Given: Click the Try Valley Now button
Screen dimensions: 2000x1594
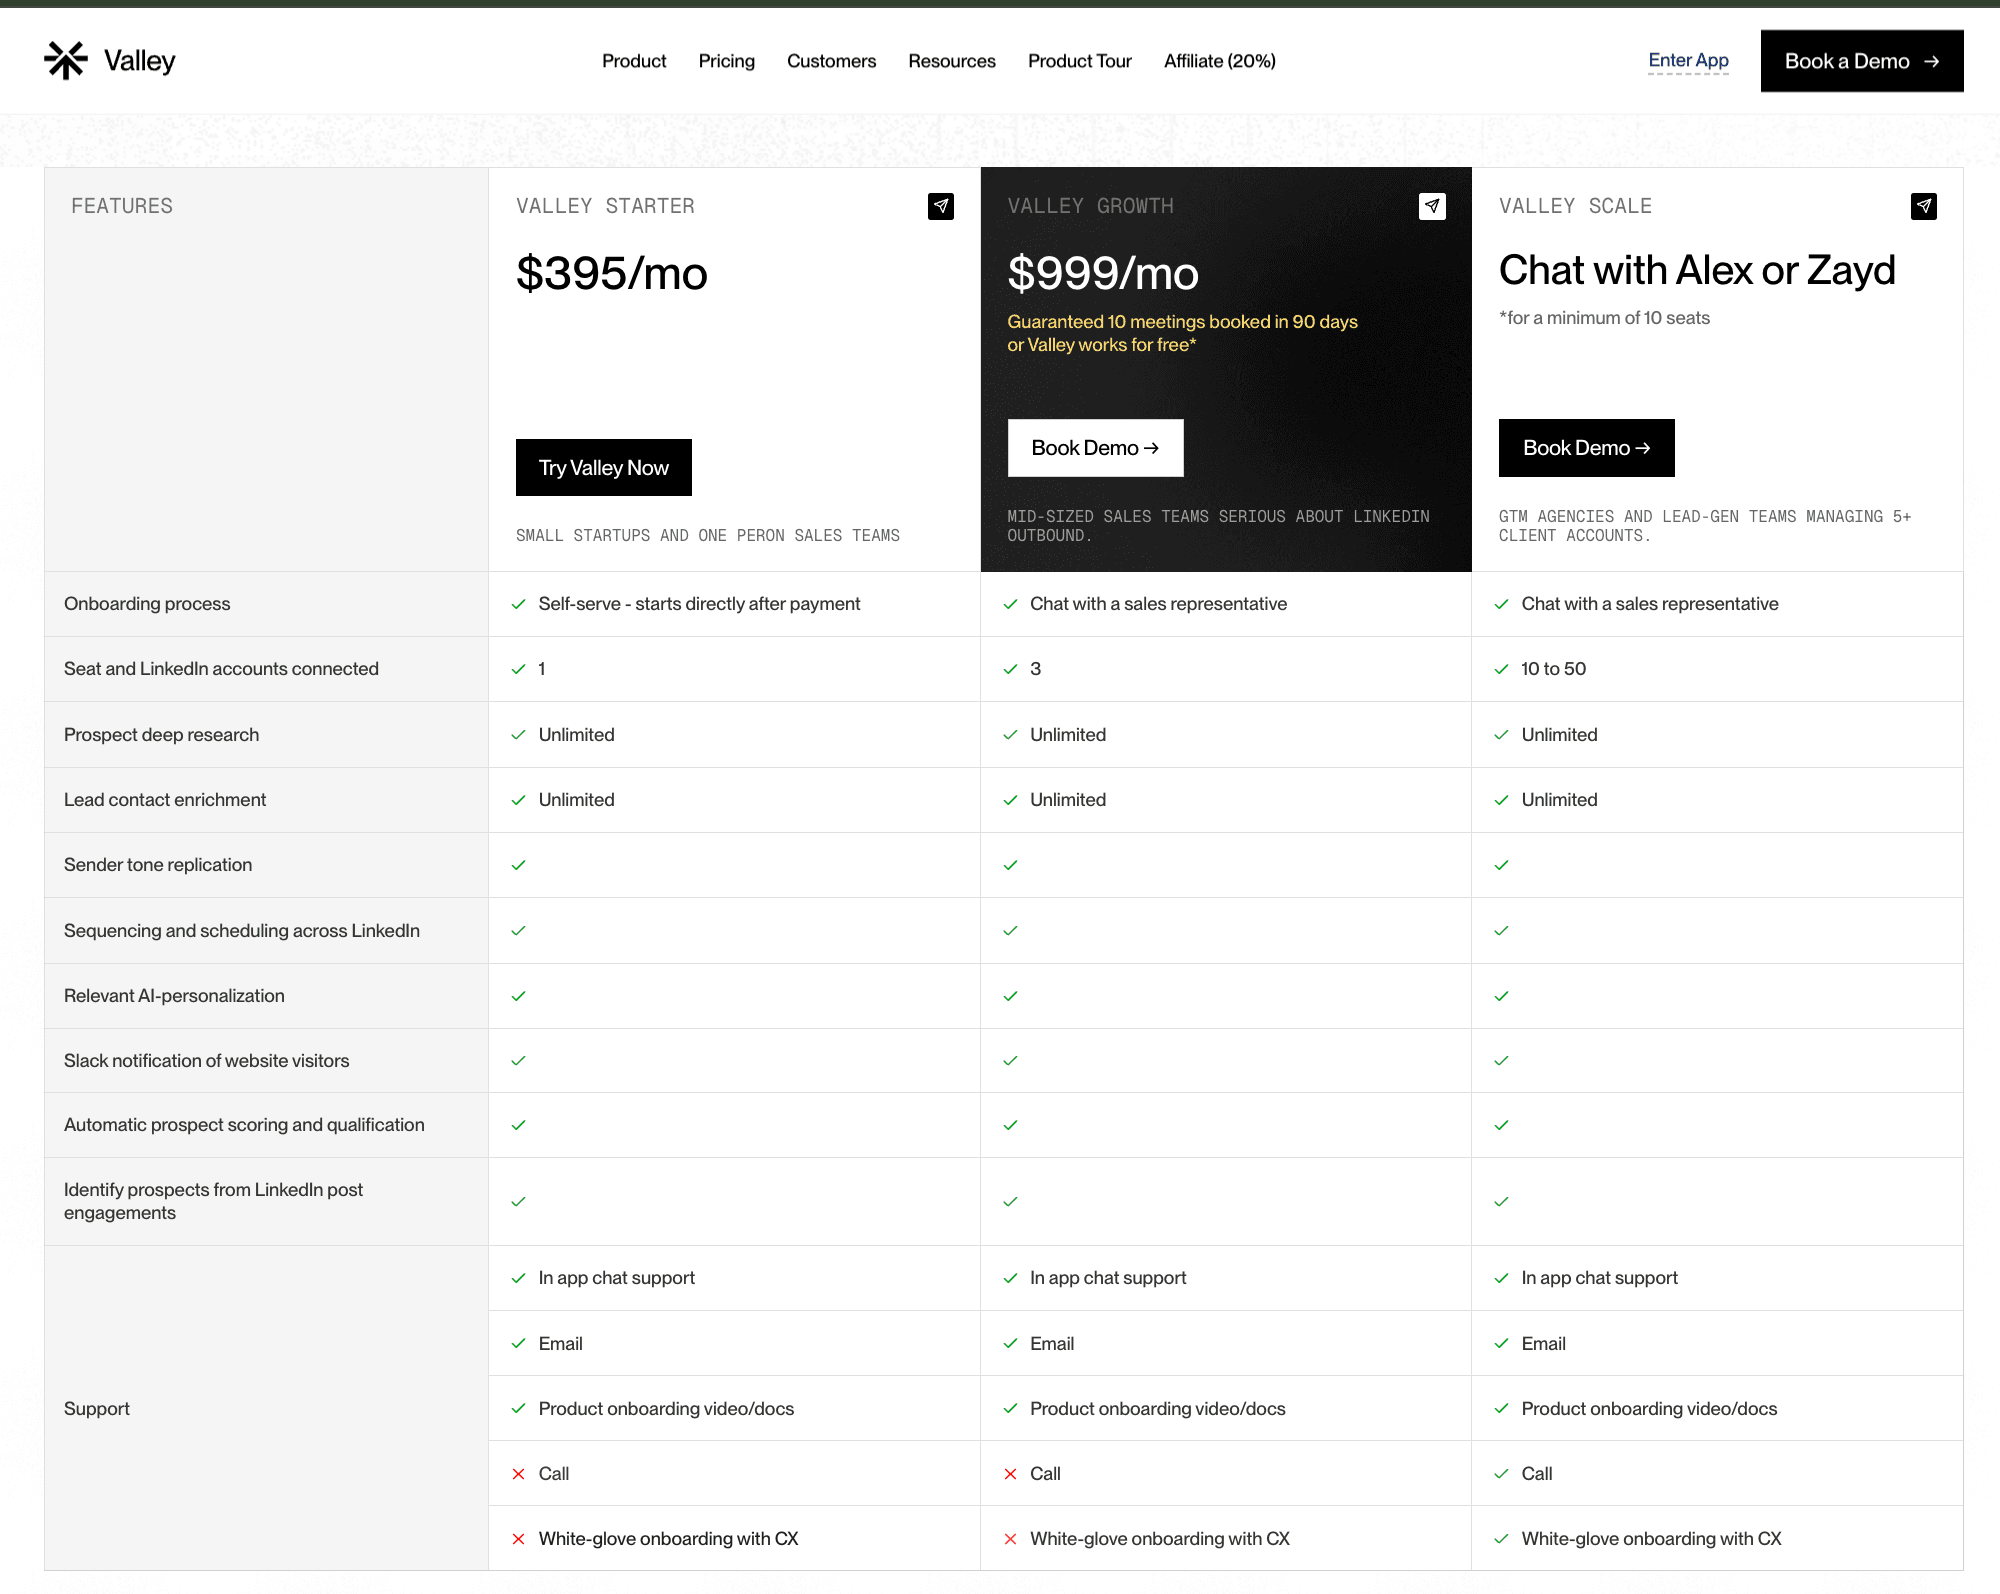Looking at the screenshot, I should click(x=604, y=467).
